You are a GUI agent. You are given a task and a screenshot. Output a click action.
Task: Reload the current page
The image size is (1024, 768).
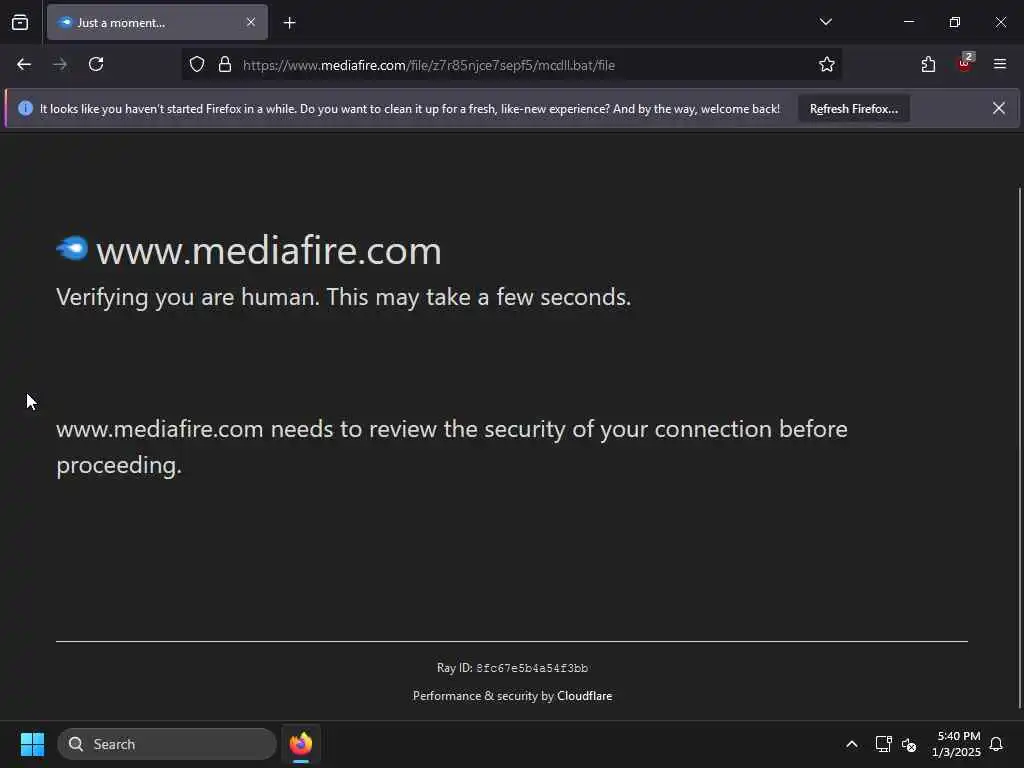point(96,64)
